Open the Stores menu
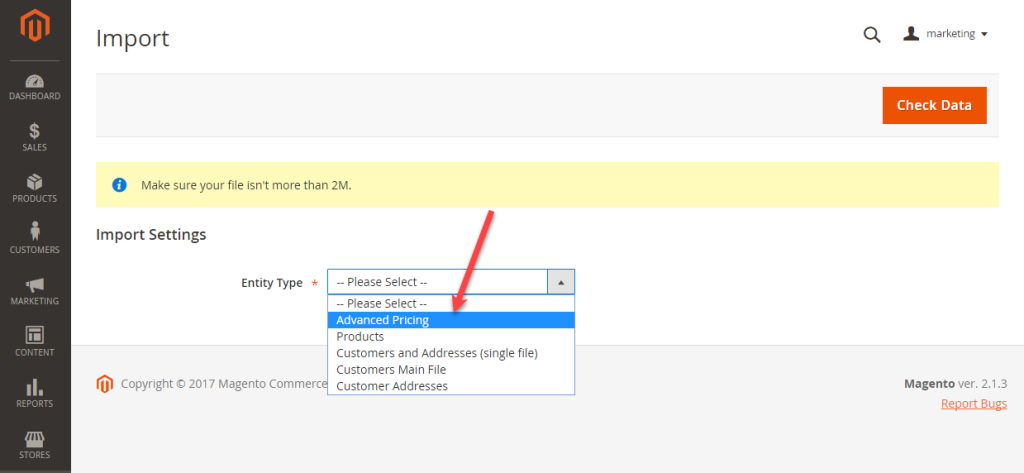The height and width of the screenshot is (473, 1024). 35,445
